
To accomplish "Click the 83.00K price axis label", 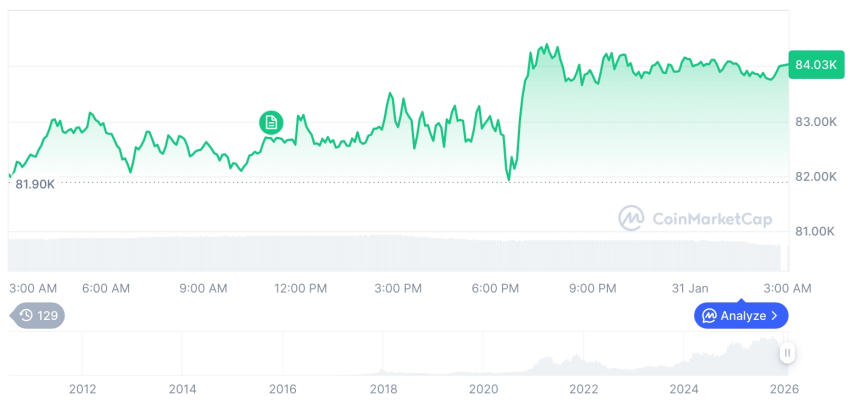I will 815,122.
